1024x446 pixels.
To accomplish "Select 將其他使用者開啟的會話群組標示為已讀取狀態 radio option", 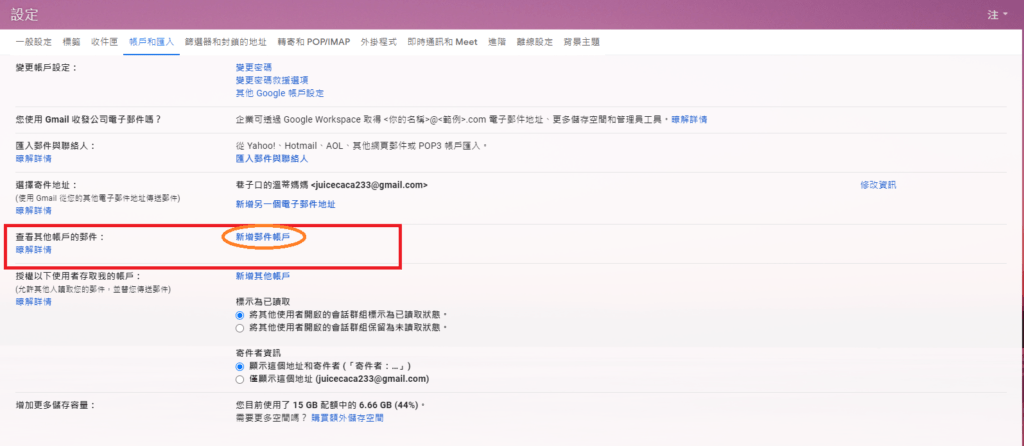I will coord(239,314).
